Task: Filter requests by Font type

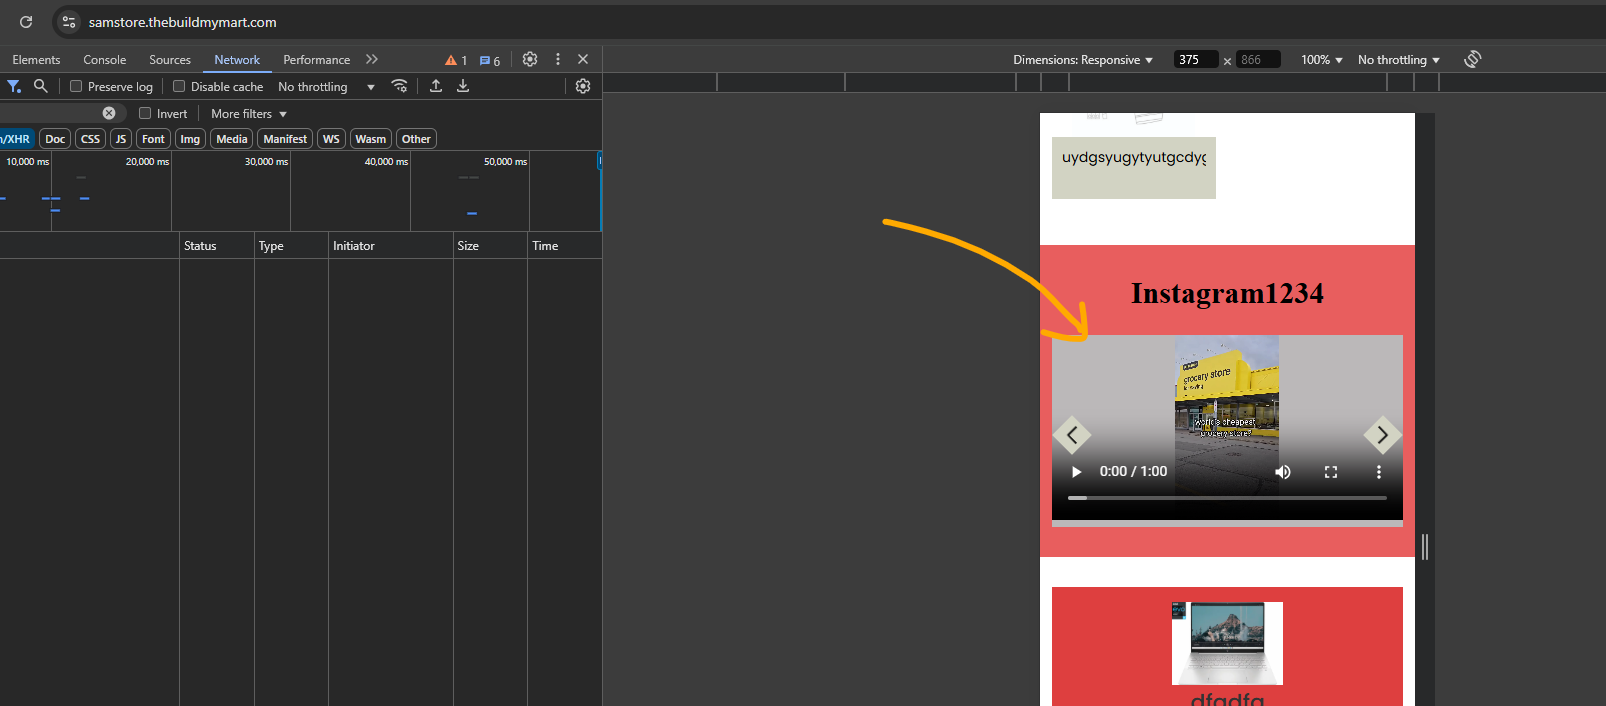Action: coord(153,139)
